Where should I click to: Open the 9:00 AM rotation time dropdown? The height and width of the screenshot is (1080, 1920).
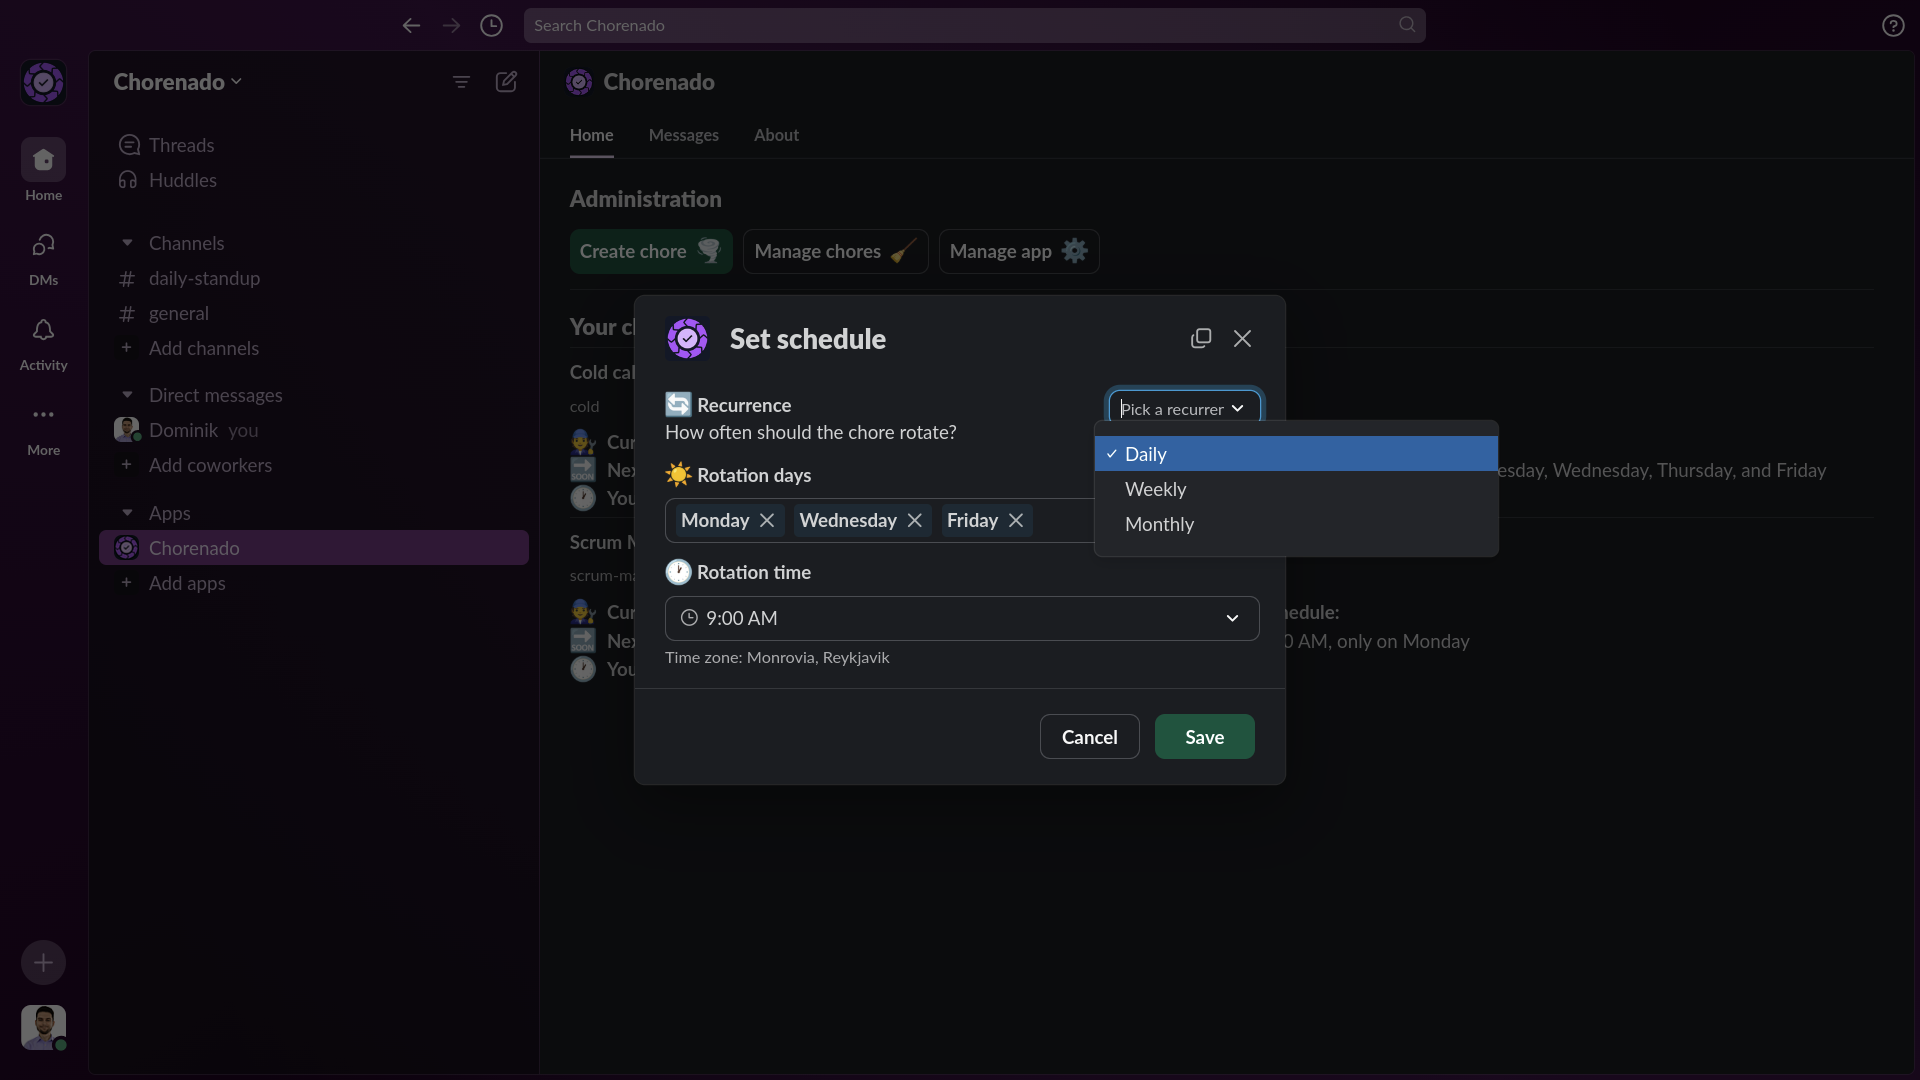pos(961,618)
